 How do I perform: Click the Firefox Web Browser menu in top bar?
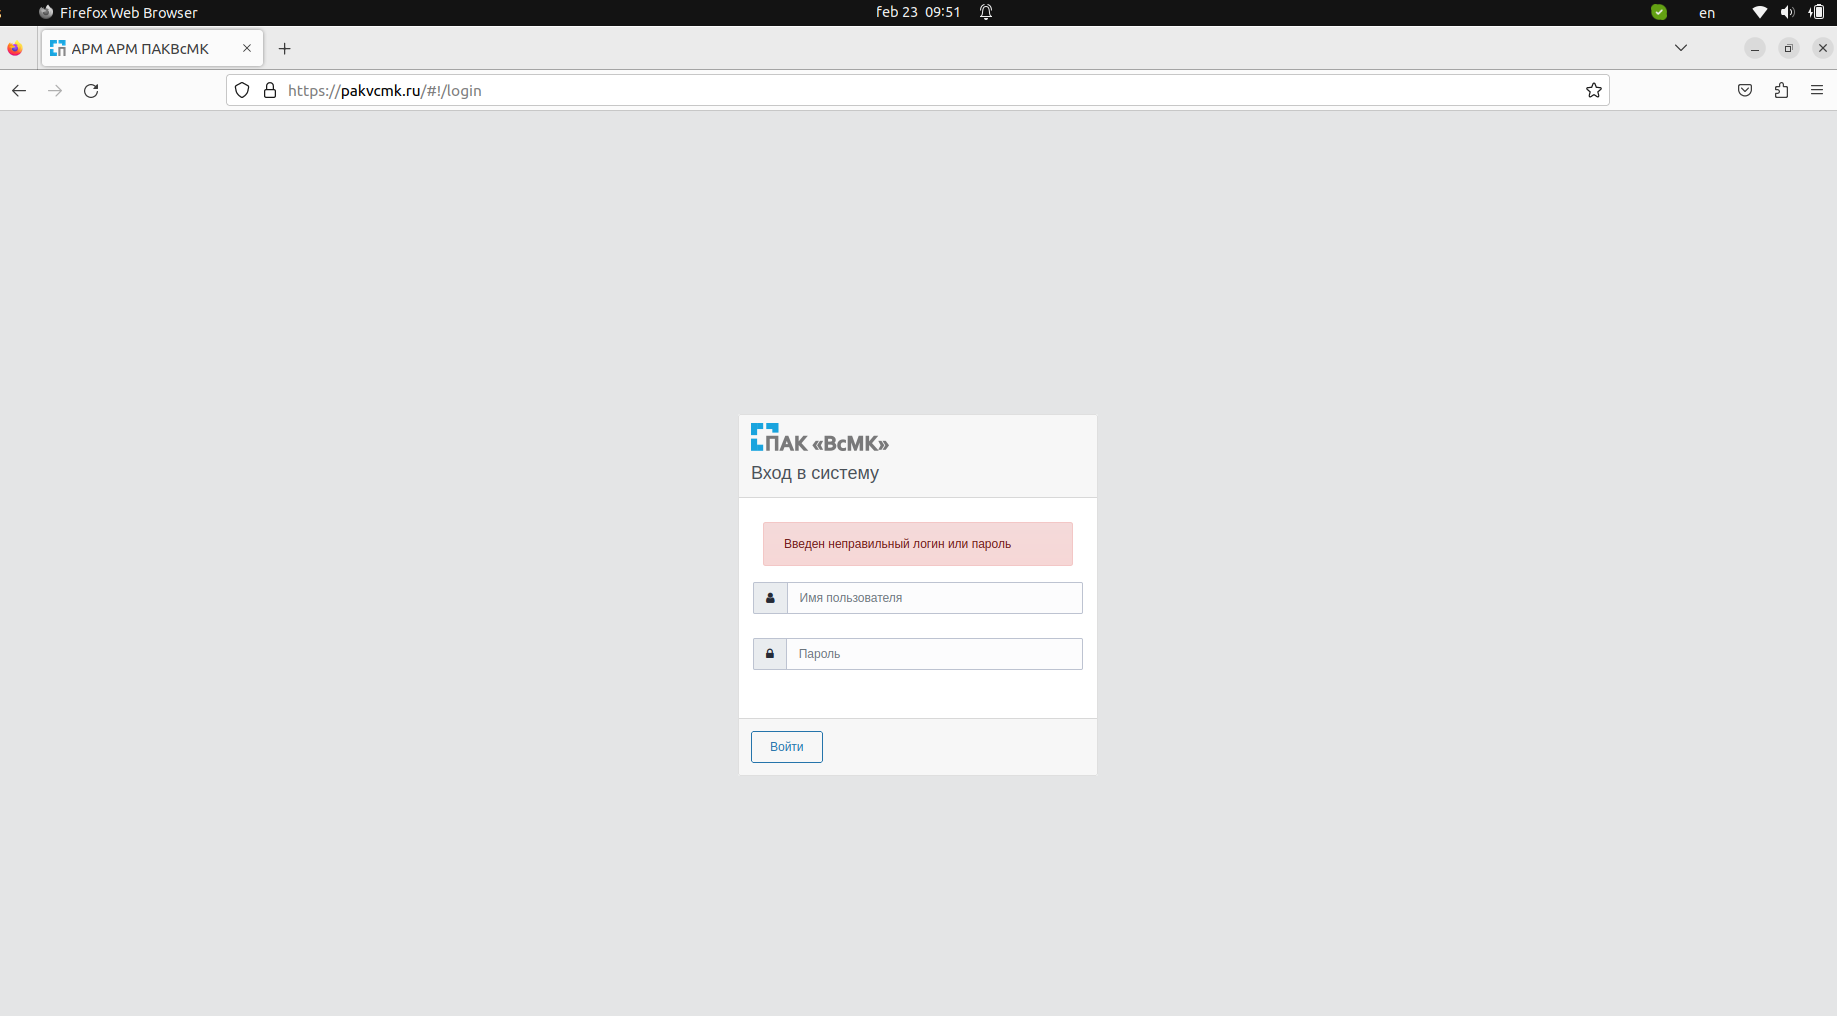118,12
